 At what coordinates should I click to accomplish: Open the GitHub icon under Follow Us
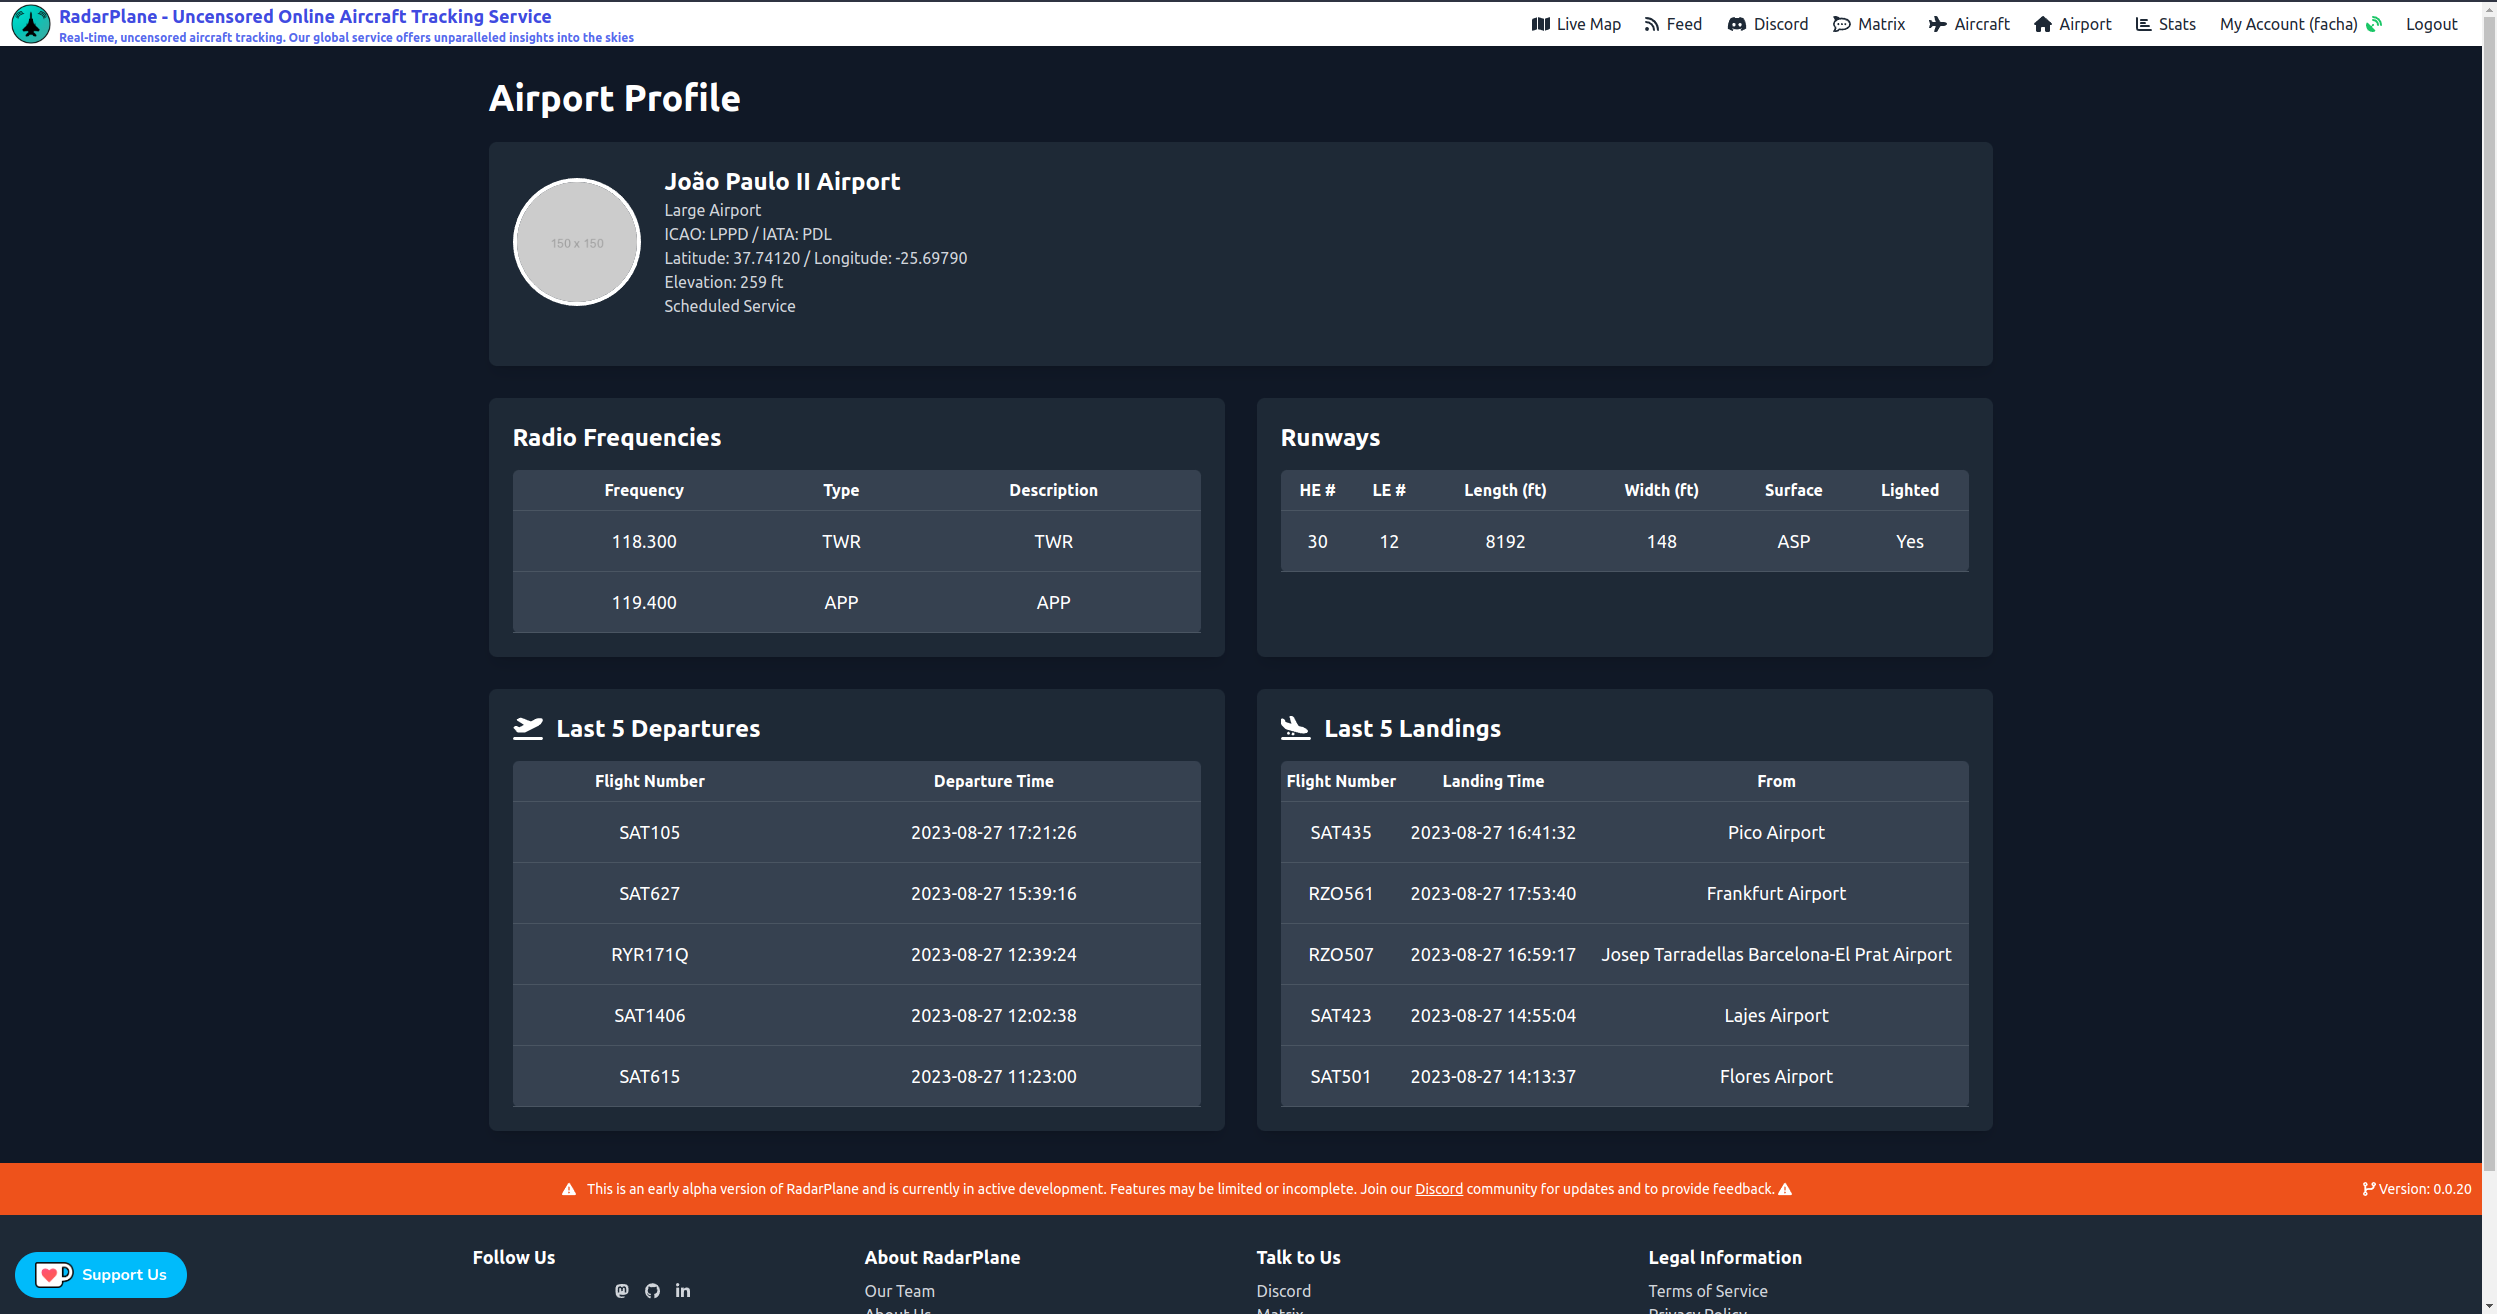(652, 1291)
